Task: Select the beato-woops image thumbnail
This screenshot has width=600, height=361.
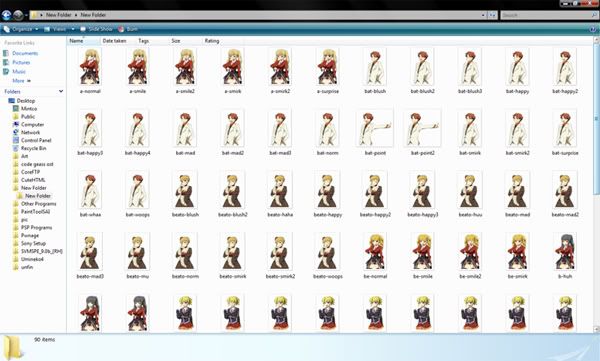Action: point(328,252)
